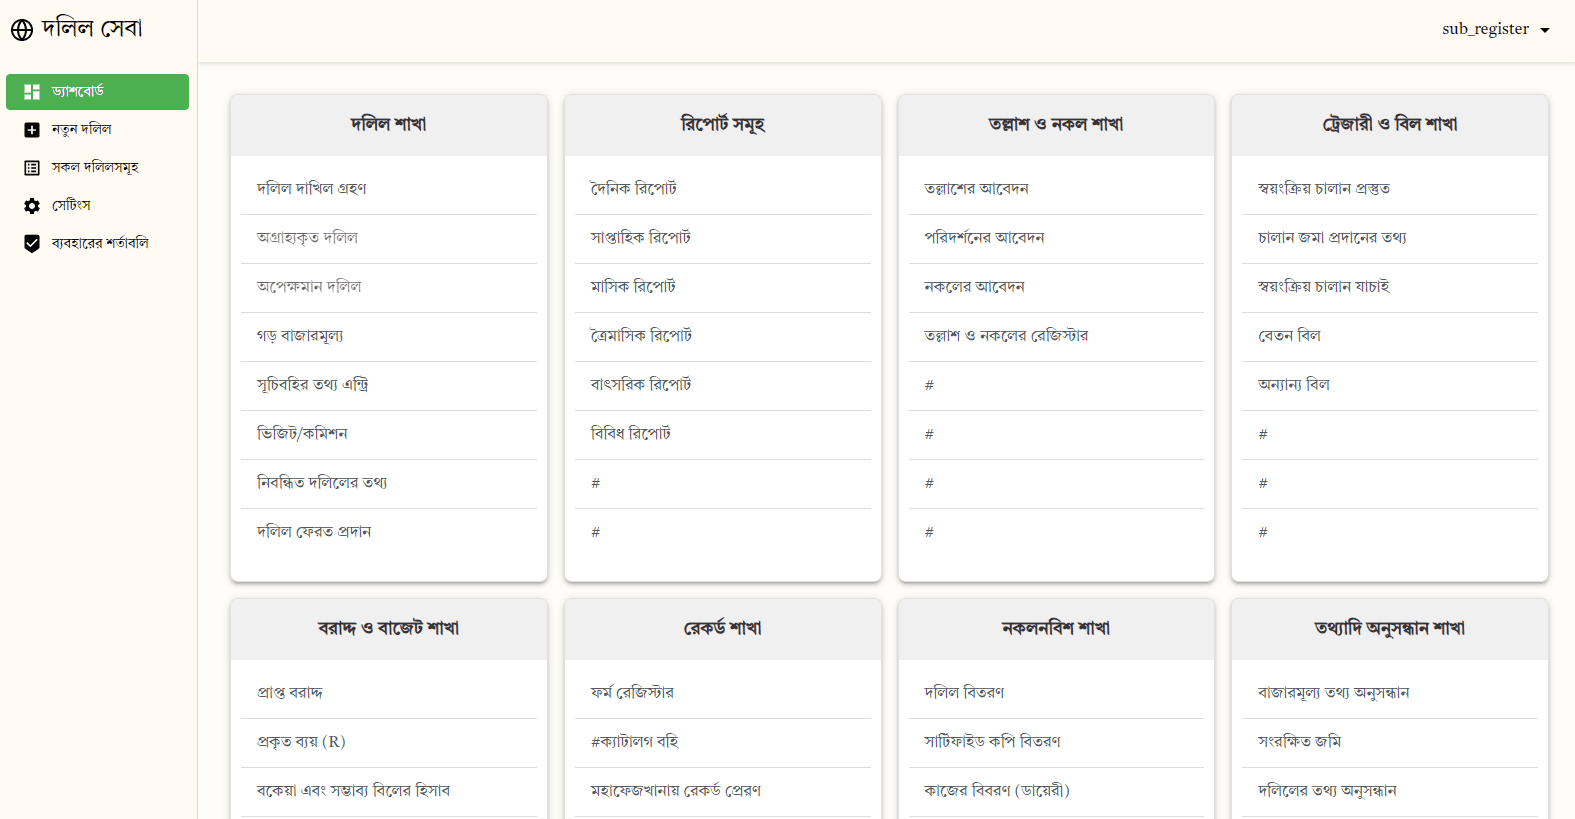Open প্রাপ্ত বরাদ্দ link
1575x819 pixels.
tap(290, 693)
